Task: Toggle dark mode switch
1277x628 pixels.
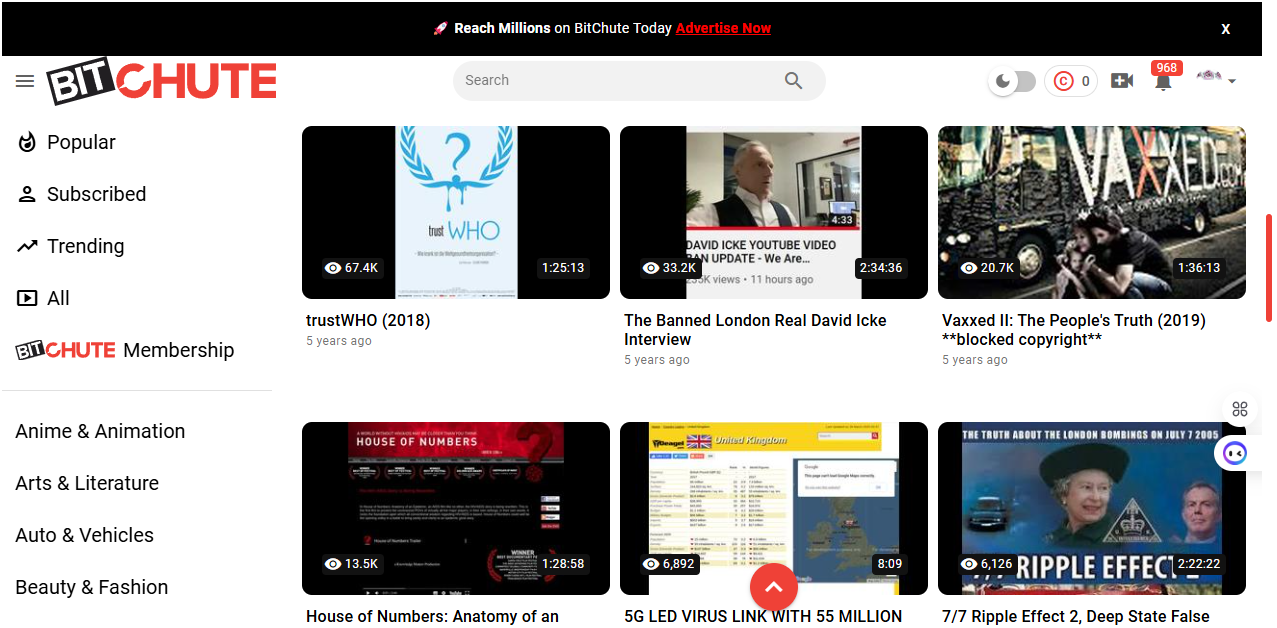Action: tap(1012, 81)
